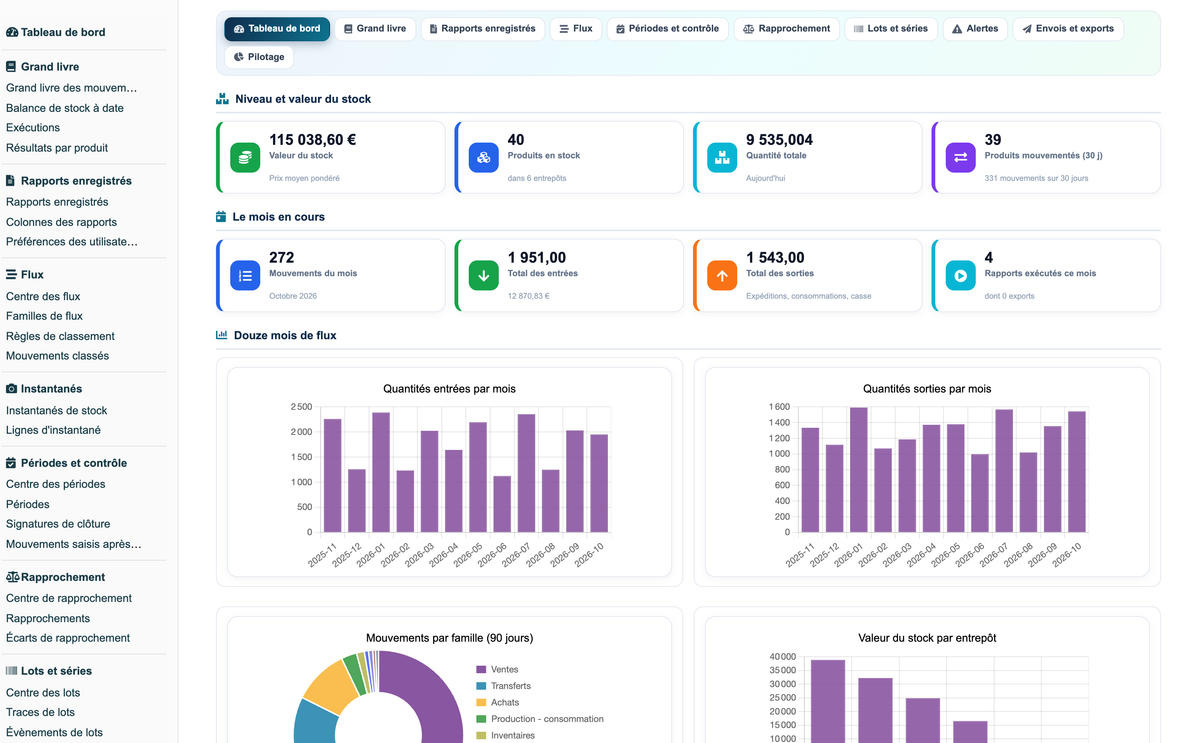Click the calendar-check icon beside sidebar Périodes et contrôle
Viewport: 1200px width, 743px height.
pos(11,463)
